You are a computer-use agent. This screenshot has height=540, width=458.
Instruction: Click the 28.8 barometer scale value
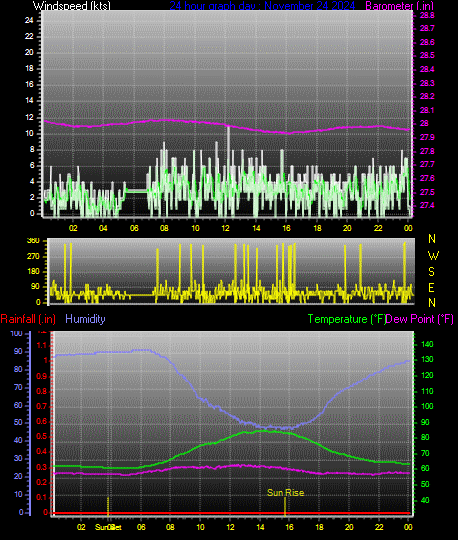pos(427,15)
